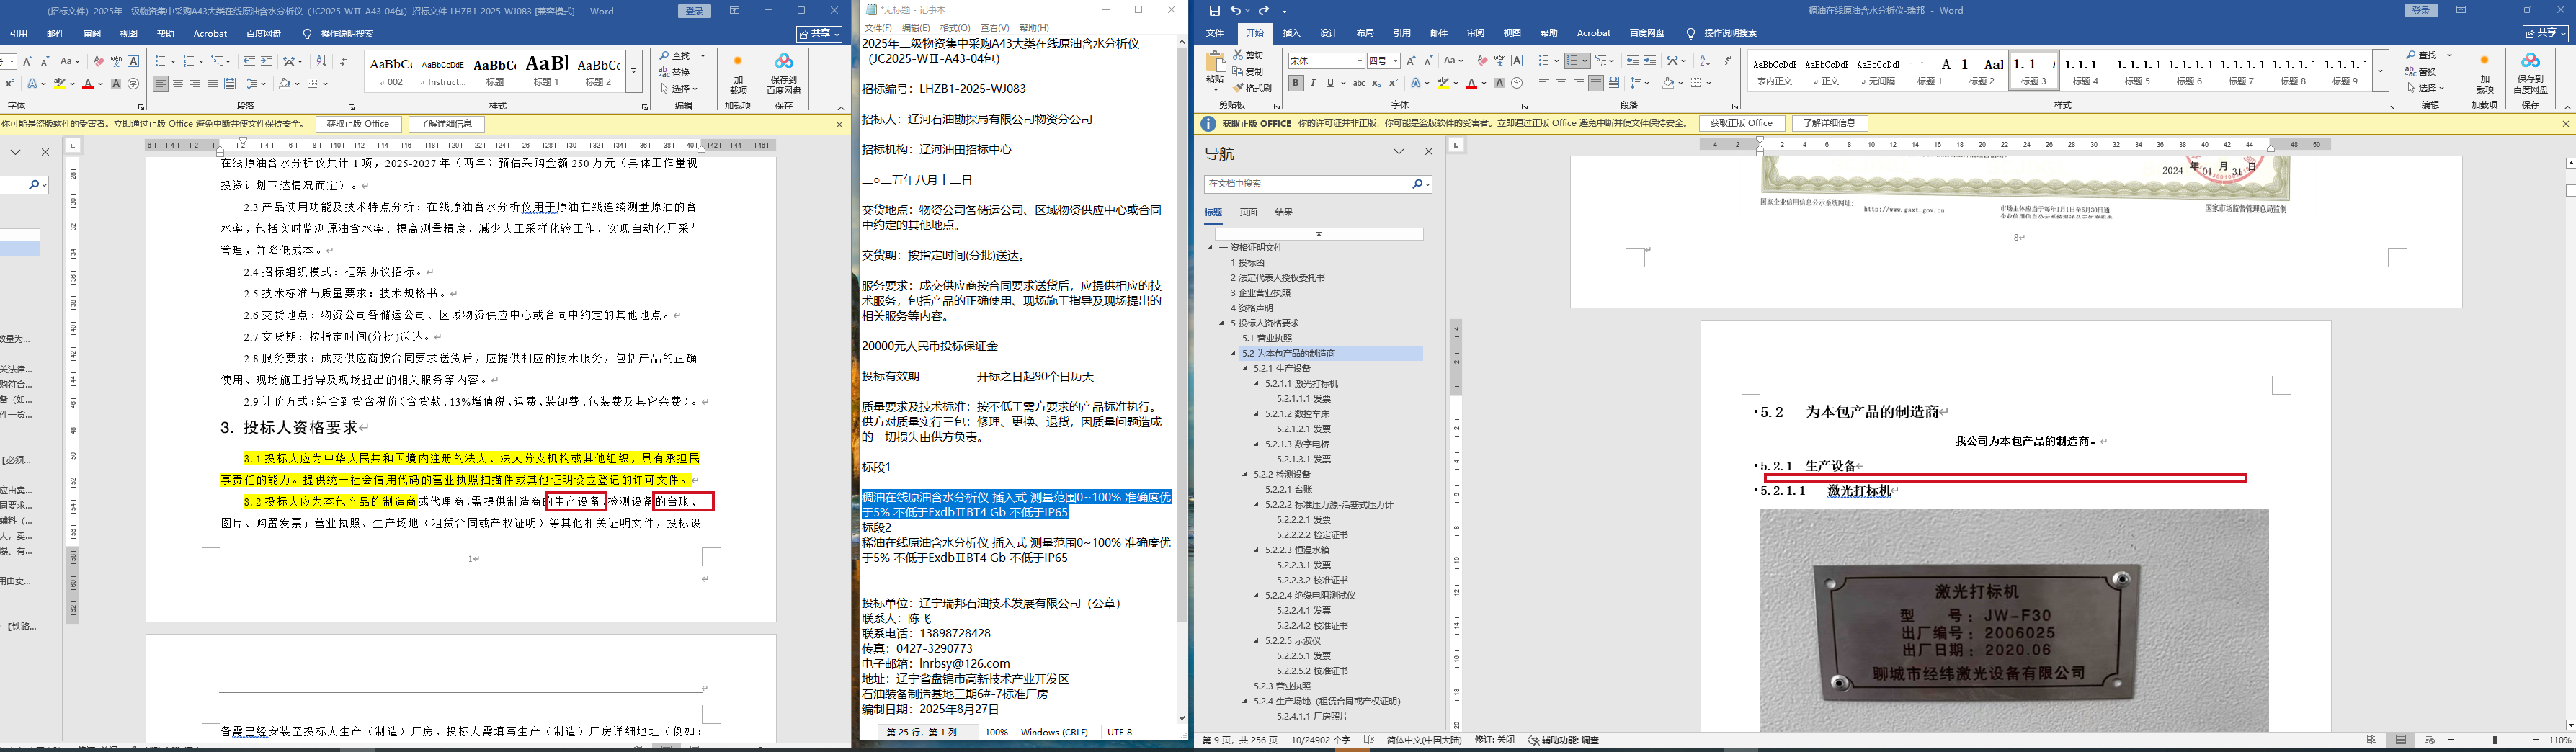The width and height of the screenshot is (2576, 752).
Task: Collapse 5.2.1 生产设备 node in navigation
Action: (1246, 368)
